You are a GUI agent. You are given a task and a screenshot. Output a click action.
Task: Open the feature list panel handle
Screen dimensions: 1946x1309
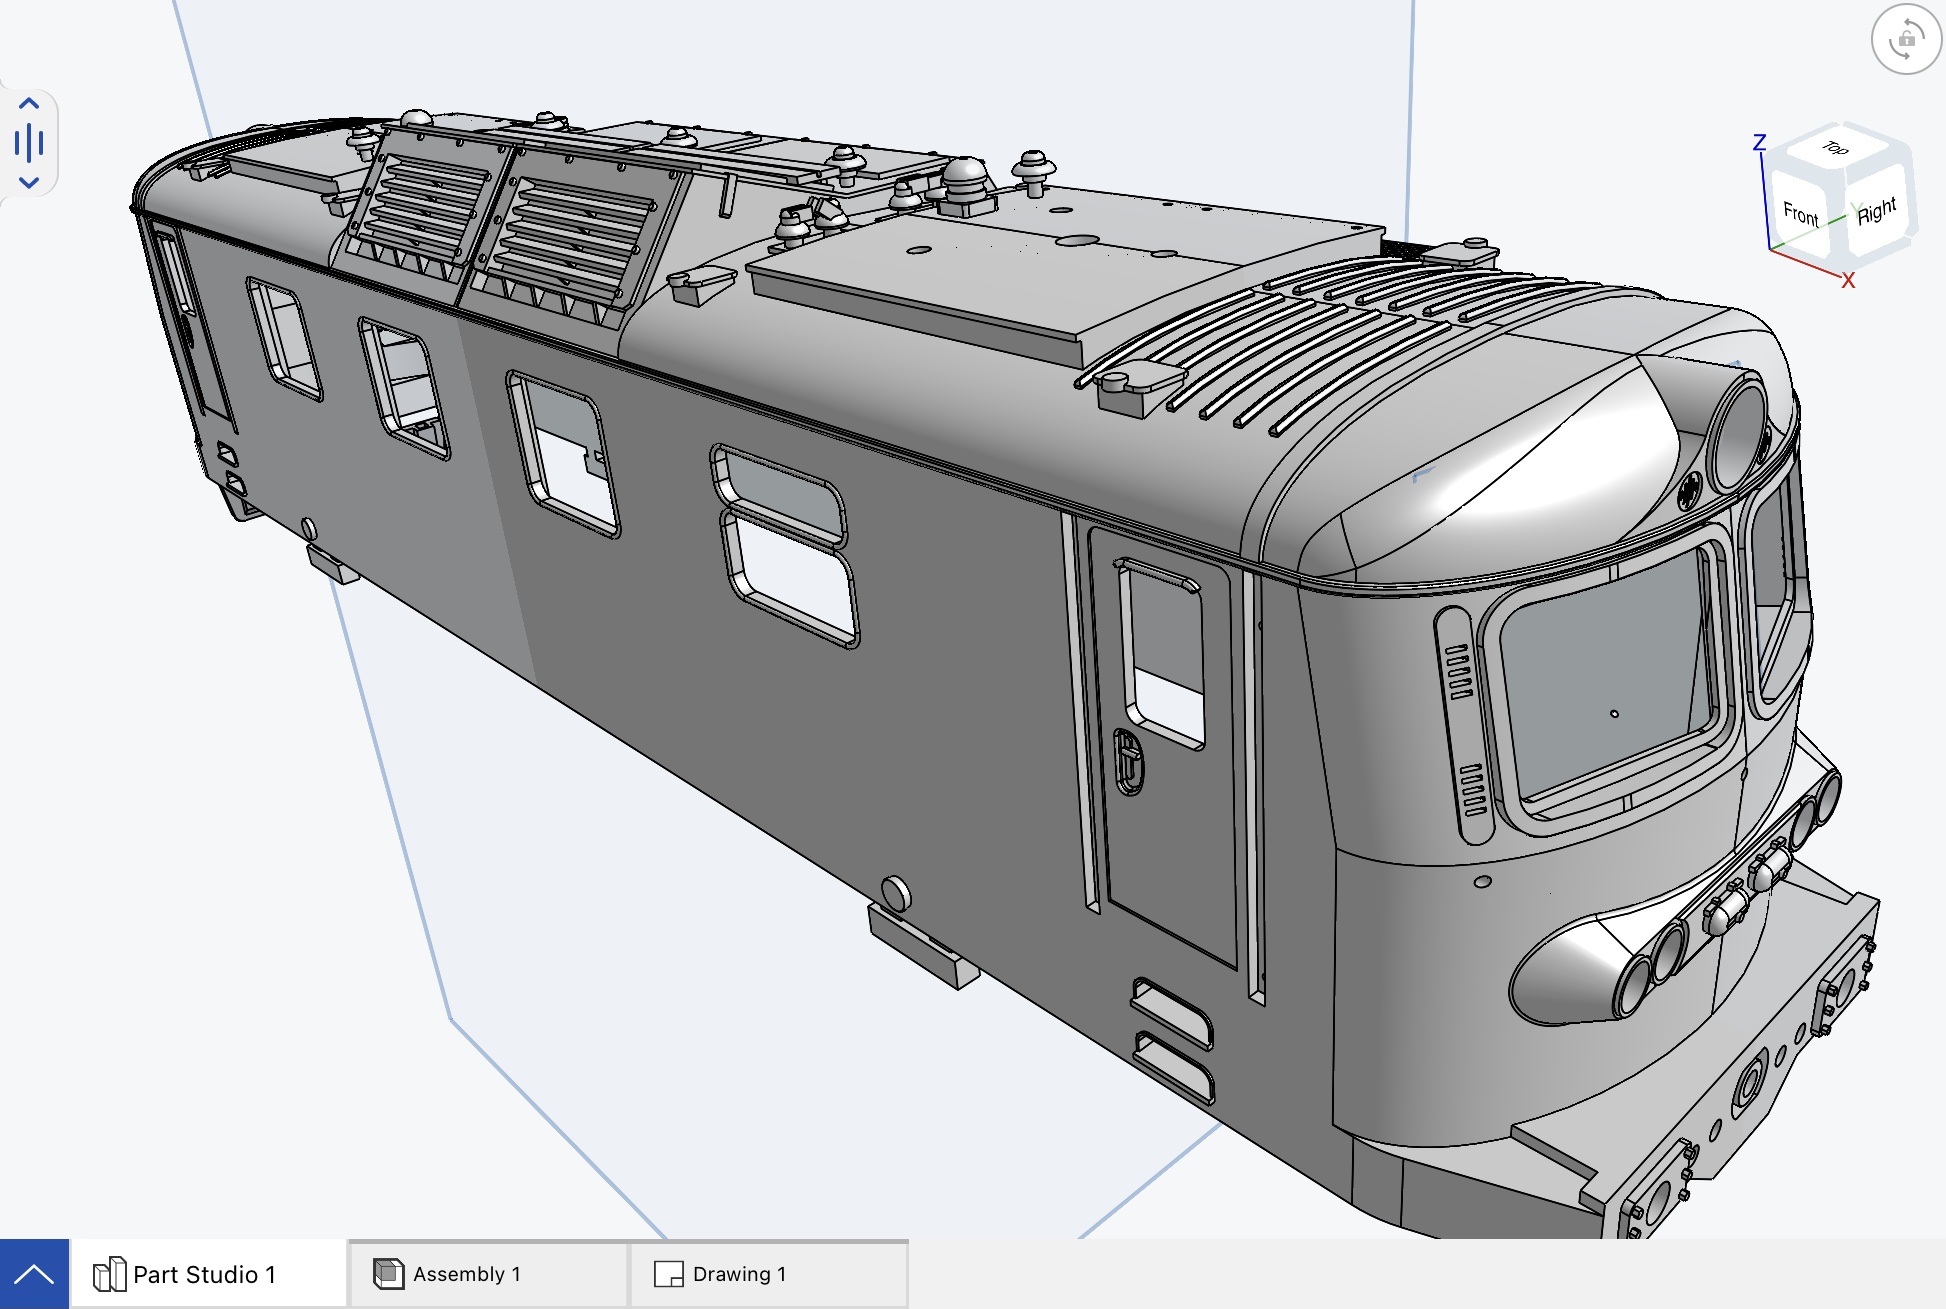[29, 143]
